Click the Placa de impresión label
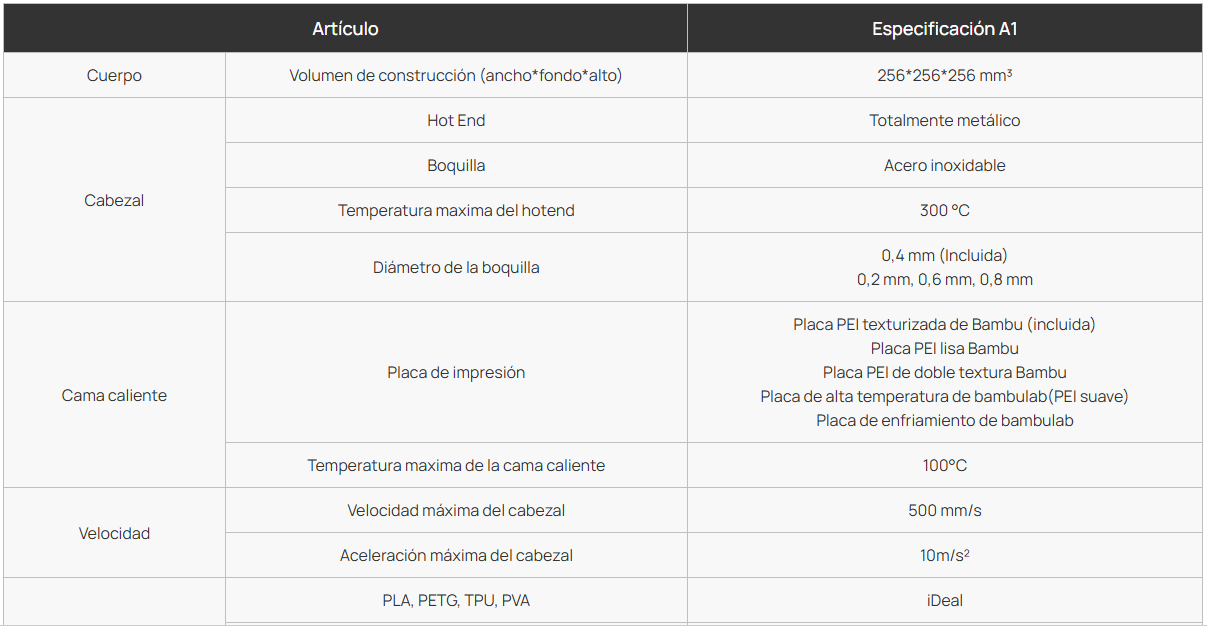Image resolution: width=1207 pixels, height=628 pixels. (456, 373)
